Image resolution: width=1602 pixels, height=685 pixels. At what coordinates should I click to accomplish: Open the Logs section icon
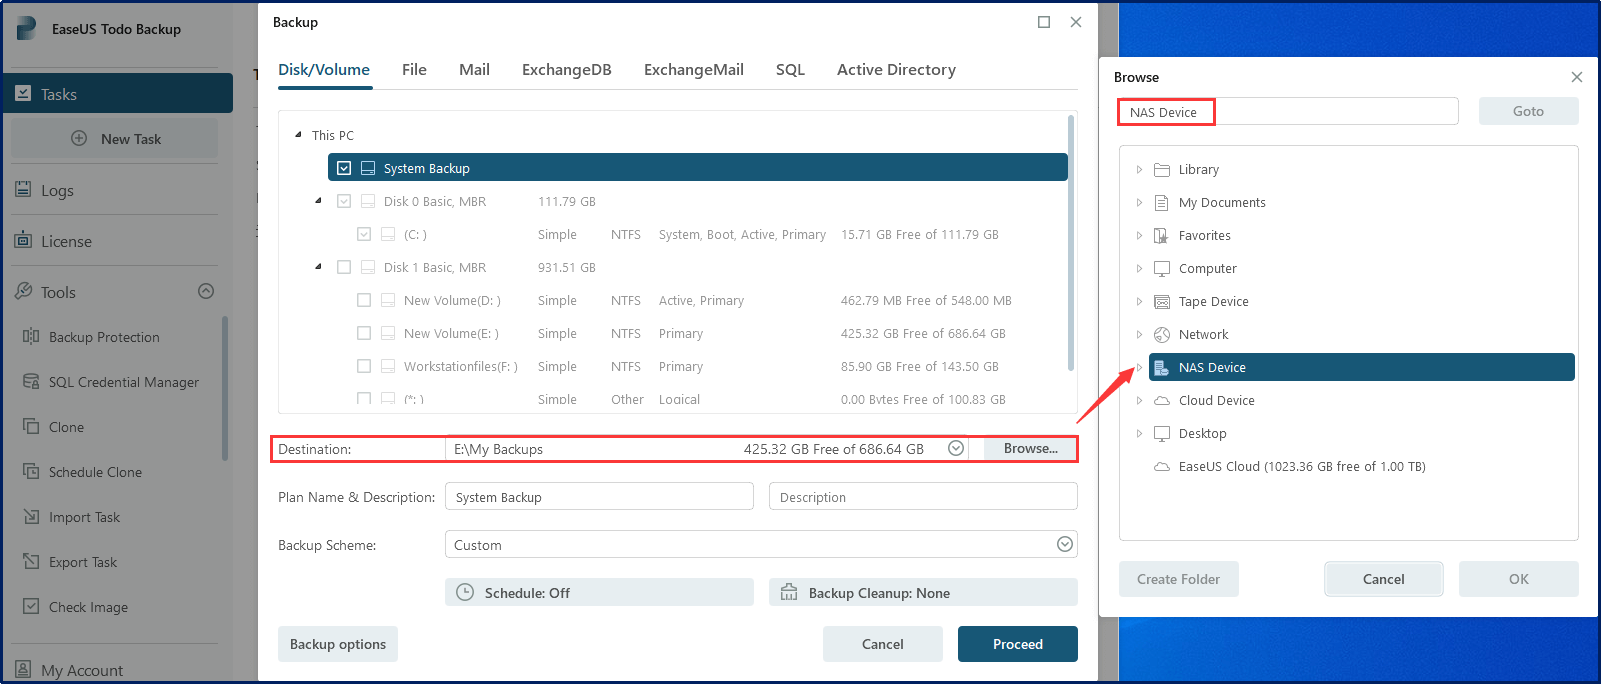[x=23, y=189]
